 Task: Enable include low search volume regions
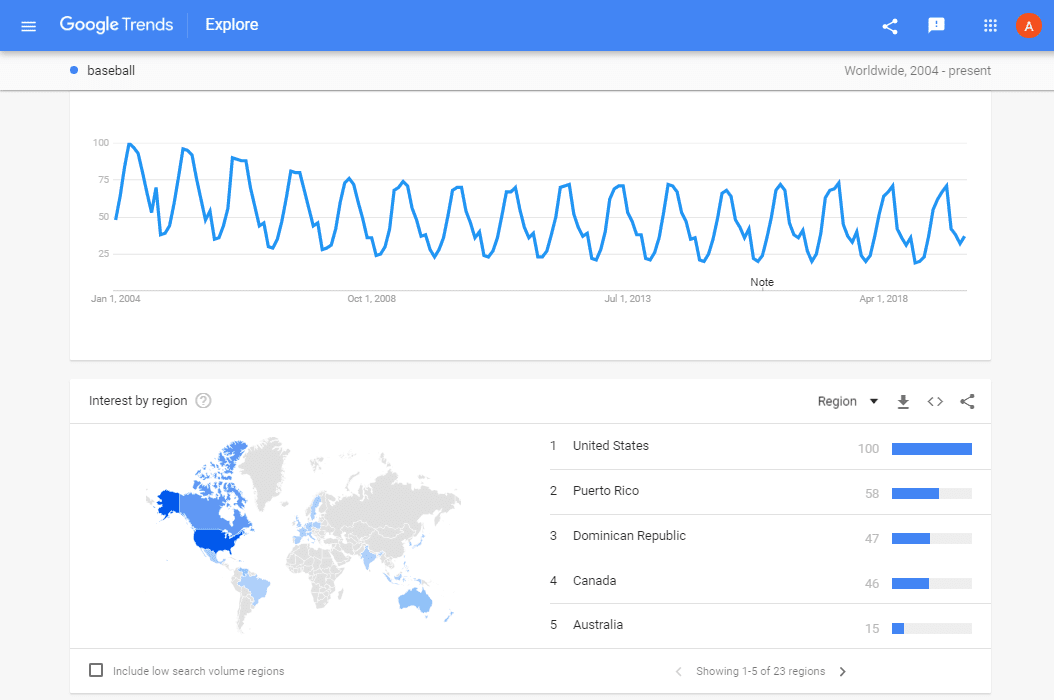(x=96, y=670)
